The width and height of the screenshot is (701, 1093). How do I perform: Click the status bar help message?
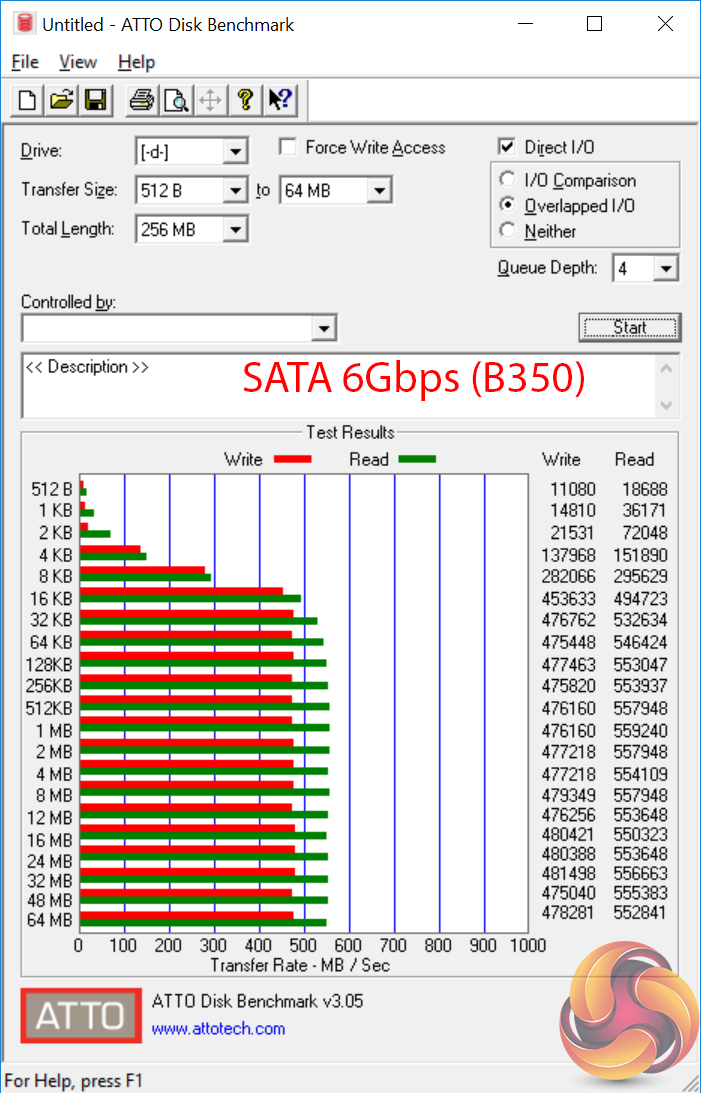(x=73, y=1081)
